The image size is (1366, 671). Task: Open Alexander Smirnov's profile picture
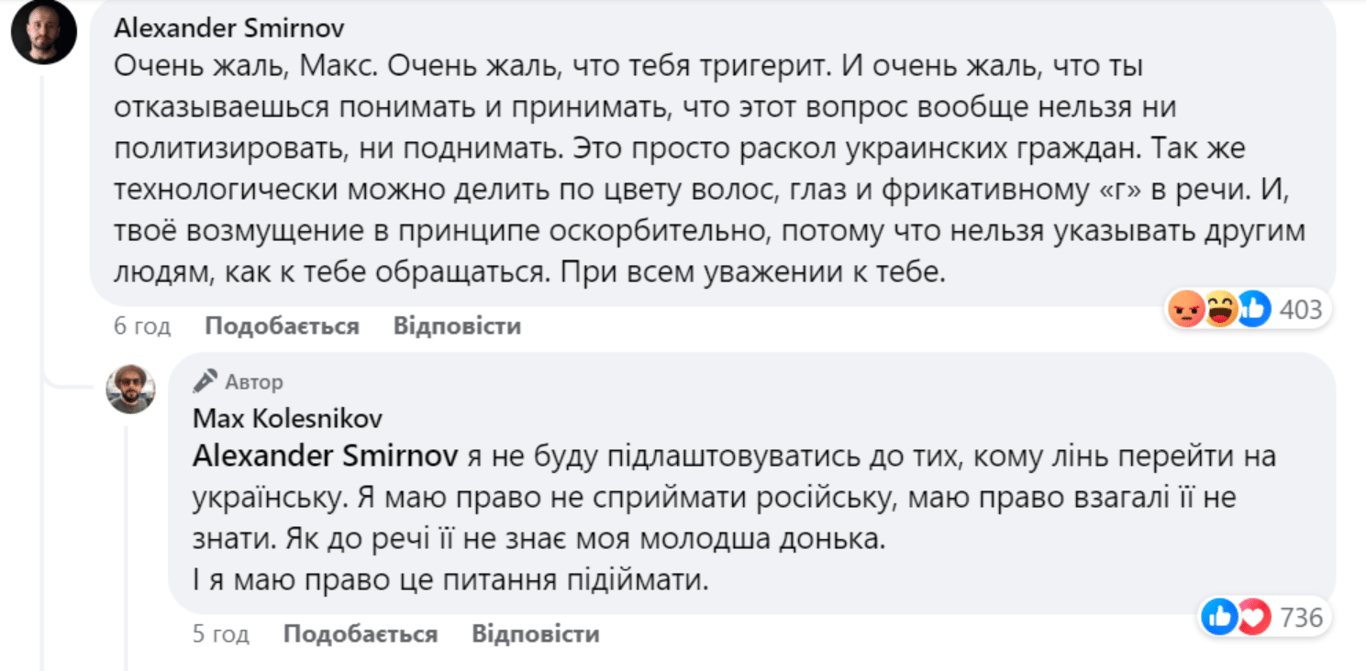click(x=44, y=32)
